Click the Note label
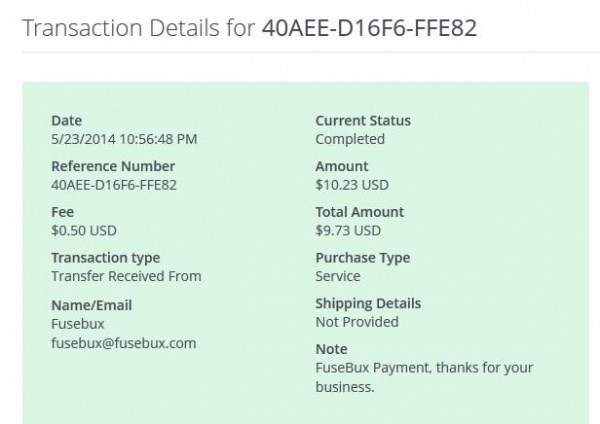 pos(332,349)
